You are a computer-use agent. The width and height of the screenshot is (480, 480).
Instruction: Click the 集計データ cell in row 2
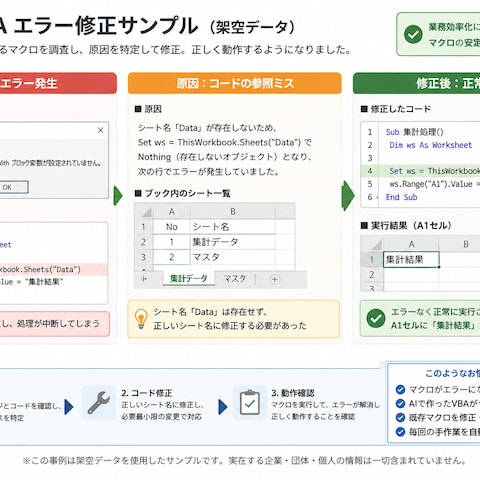[233, 242]
